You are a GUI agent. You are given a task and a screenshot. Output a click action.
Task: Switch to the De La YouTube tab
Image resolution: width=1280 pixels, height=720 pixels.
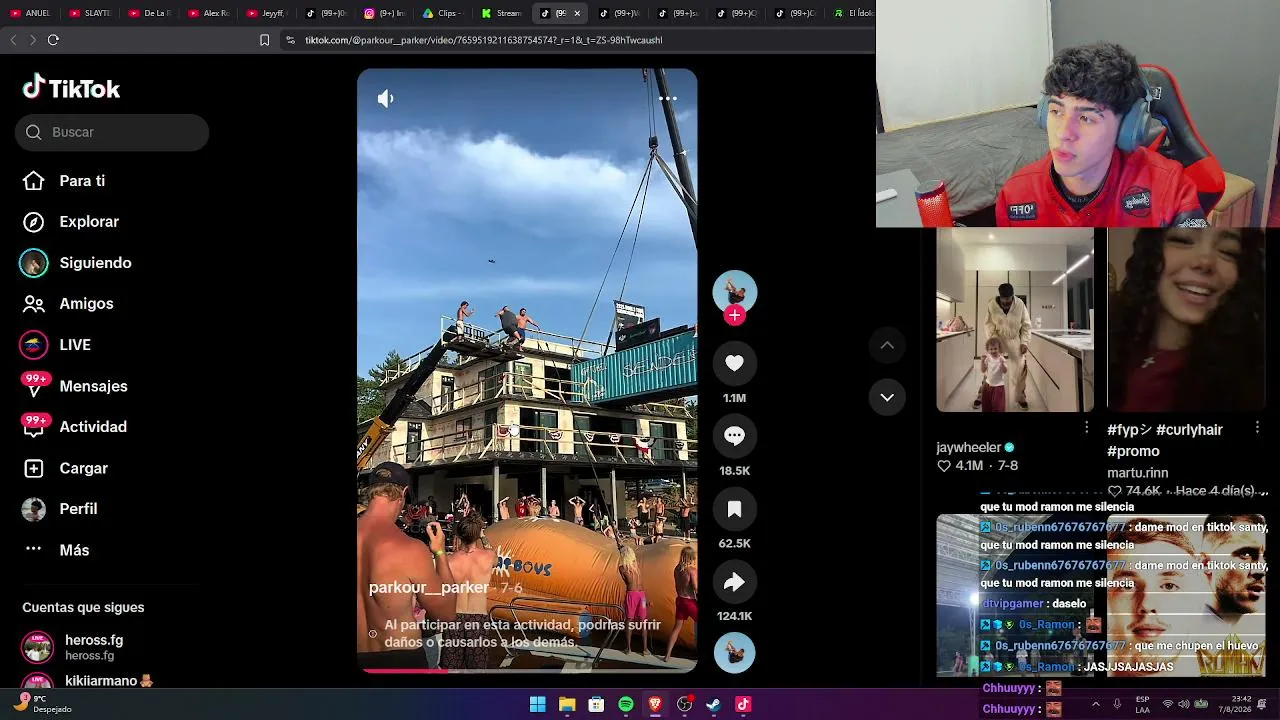(x=150, y=13)
